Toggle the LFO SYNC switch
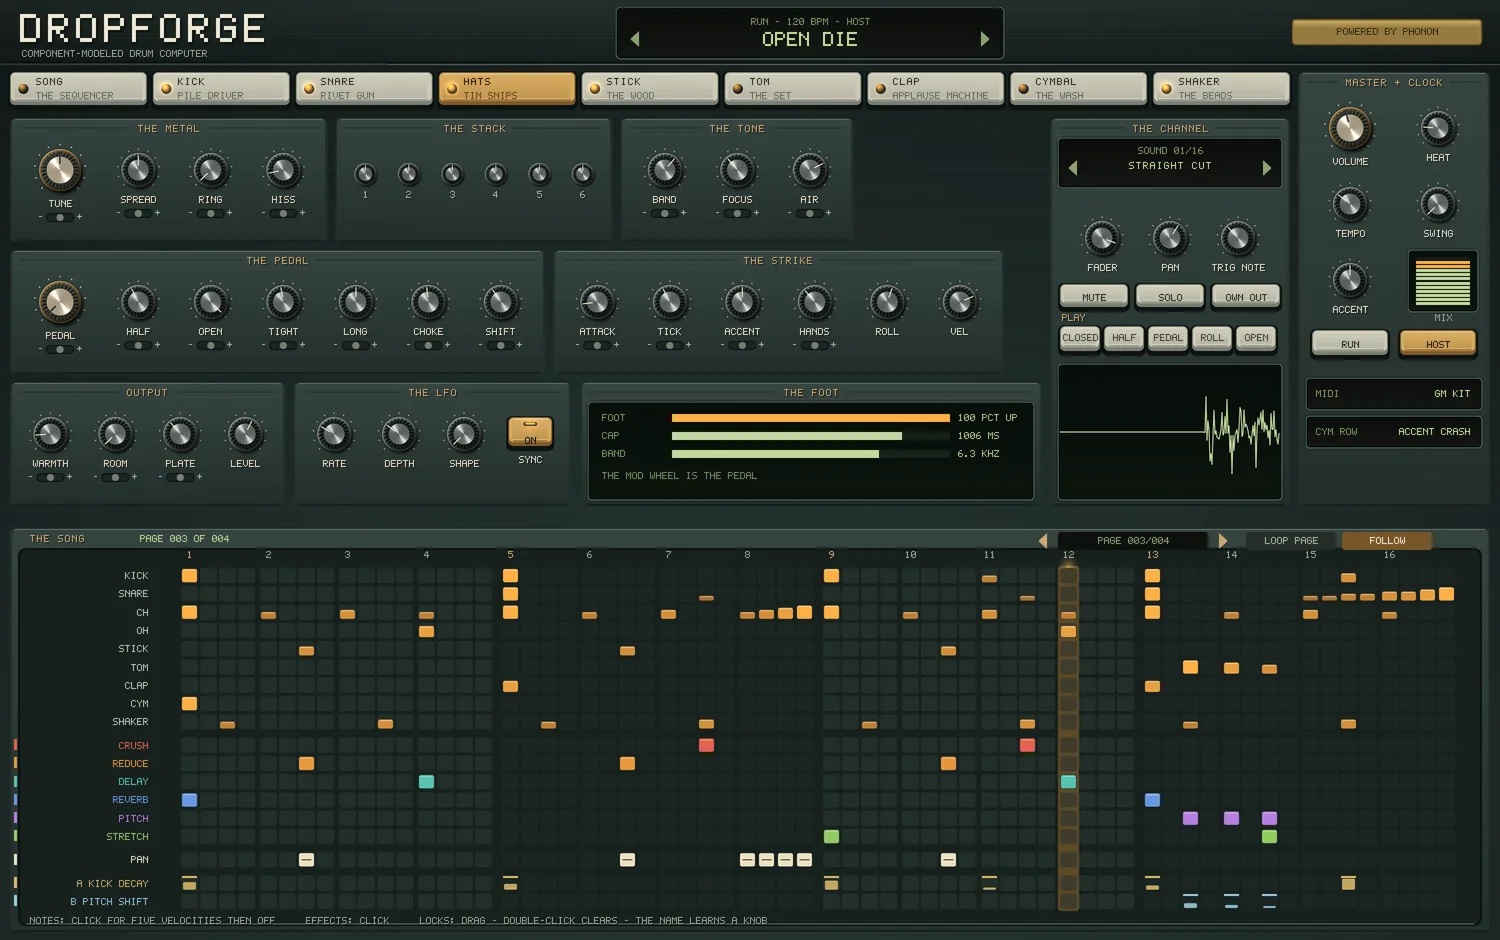Screen dimensions: 1500x940 (530, 432)
